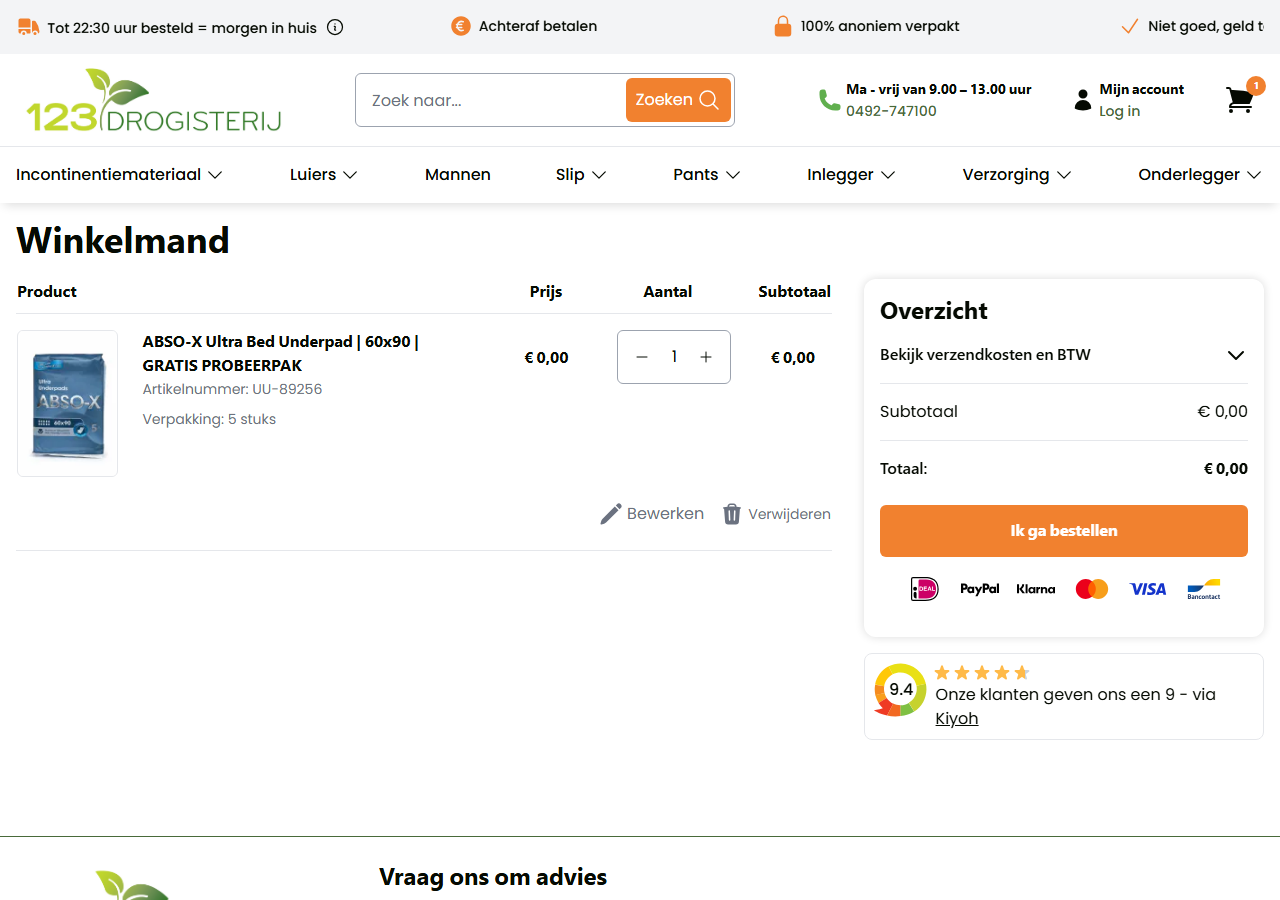
Task: Decrease quantity with the minus icon
Action: click(x=642, y=357)
